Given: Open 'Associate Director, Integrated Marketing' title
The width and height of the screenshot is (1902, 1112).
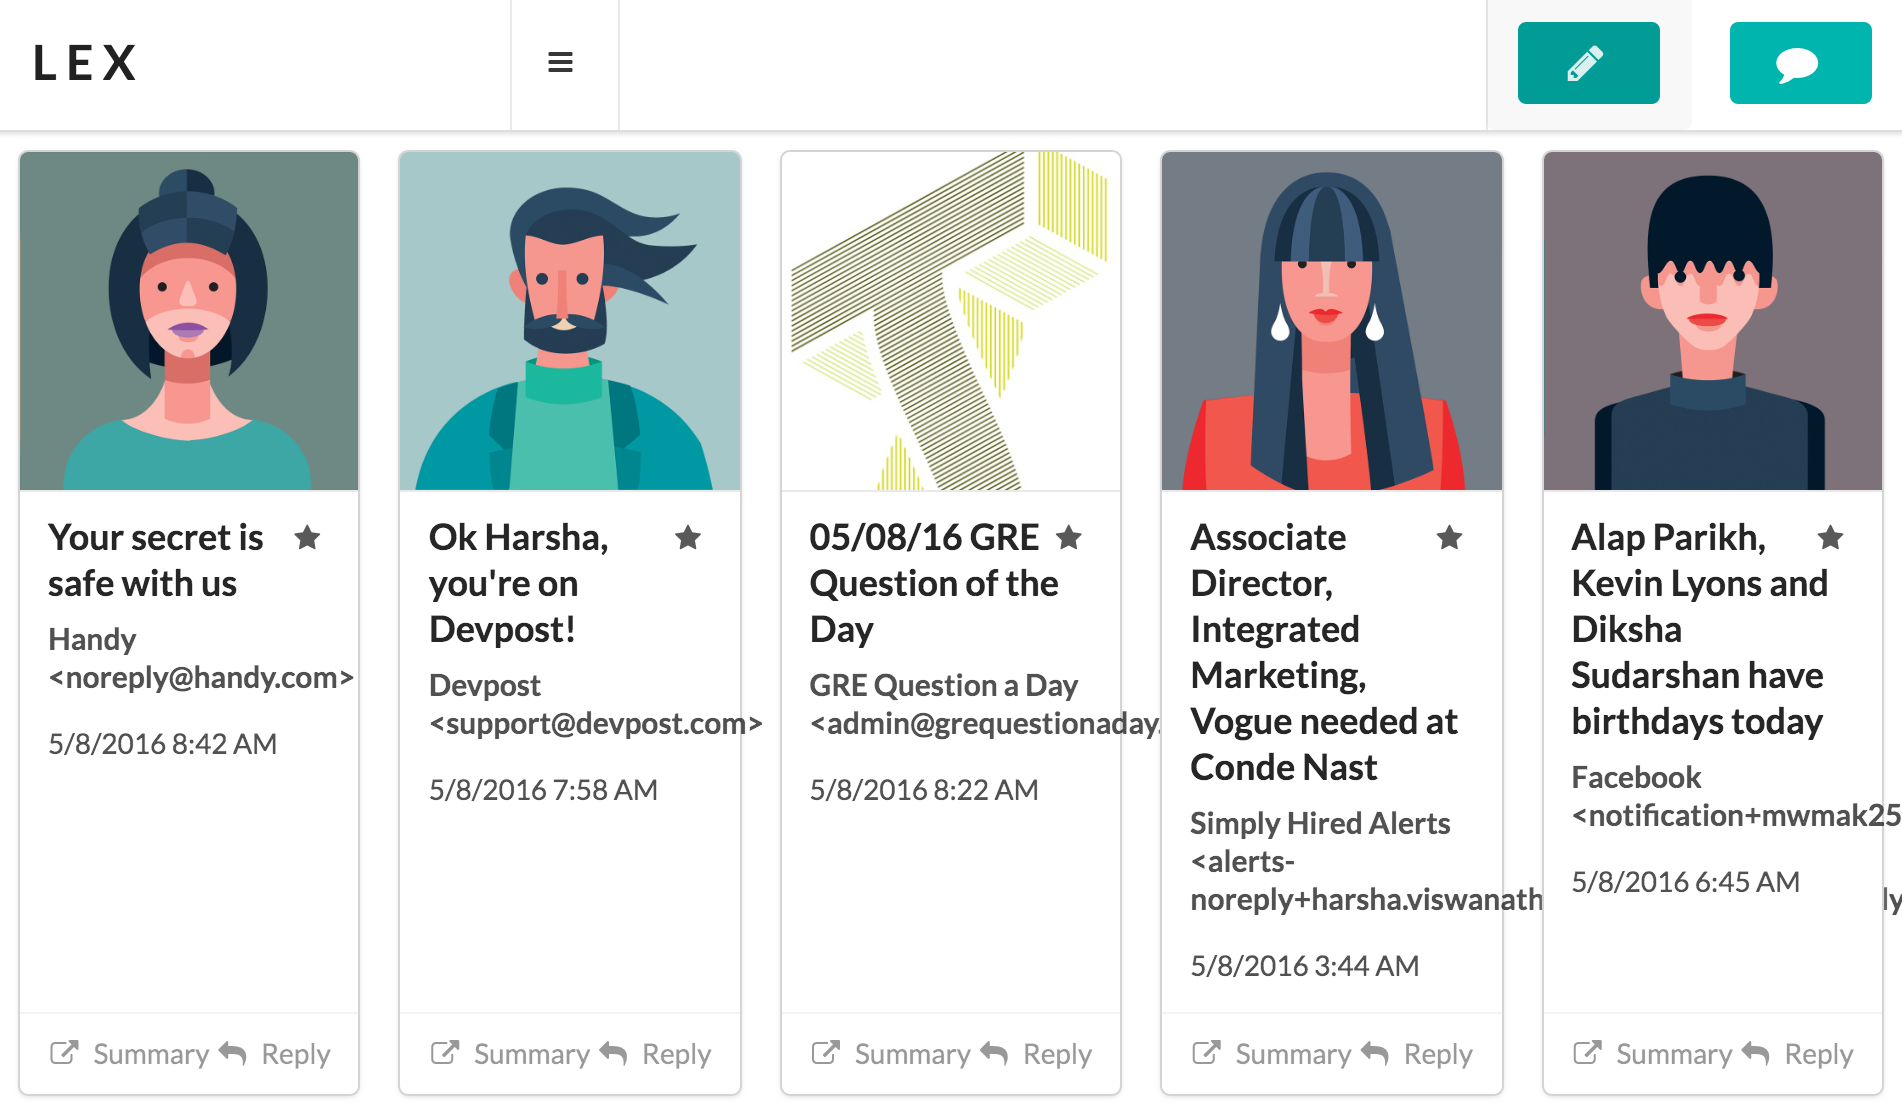Looking at the screenshot, I should (x=1324, y=652).
